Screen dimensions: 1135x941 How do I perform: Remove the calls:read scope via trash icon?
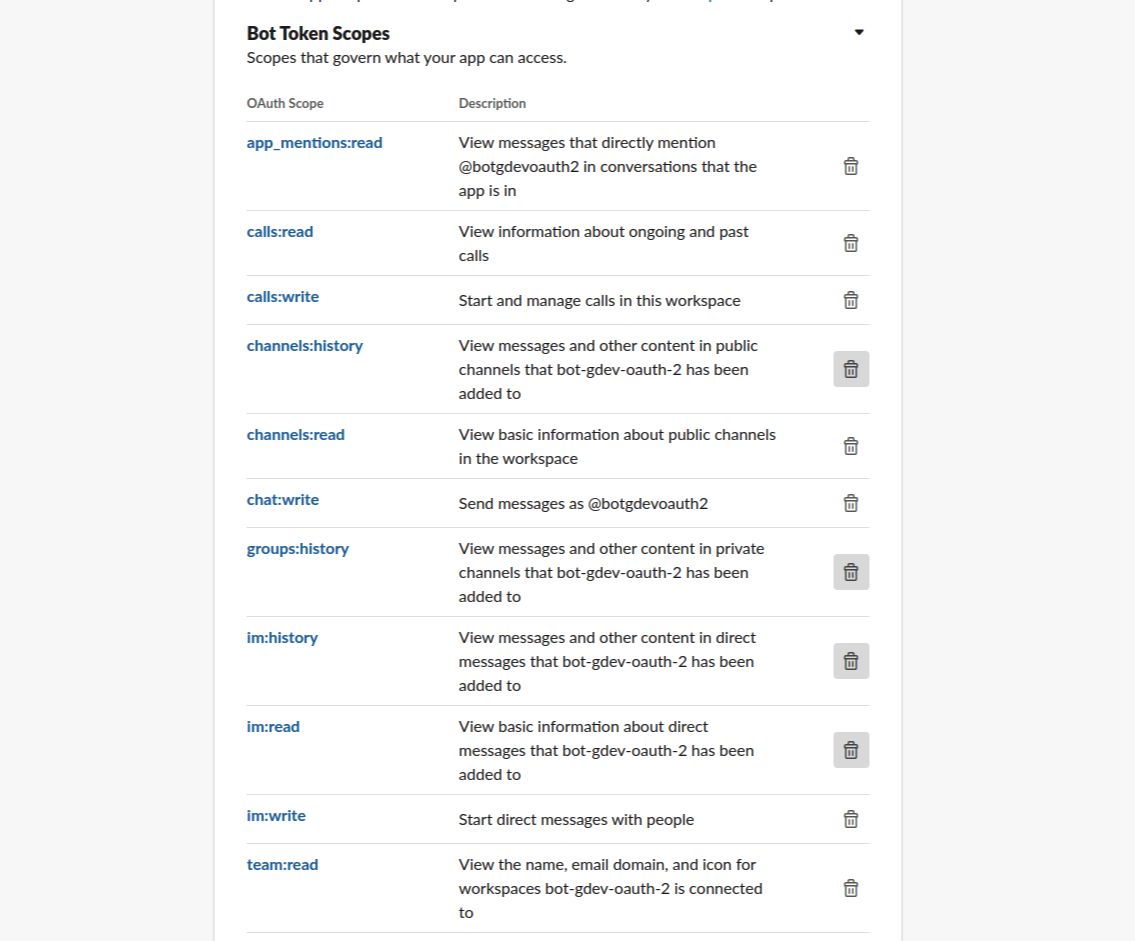tap(851, 243)
